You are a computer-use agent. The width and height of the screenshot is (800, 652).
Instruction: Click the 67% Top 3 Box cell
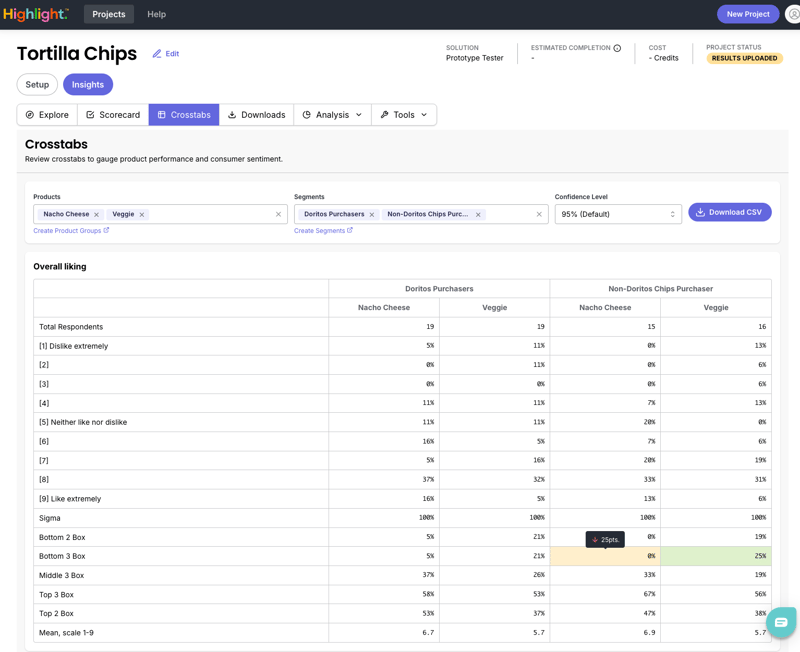605,595
